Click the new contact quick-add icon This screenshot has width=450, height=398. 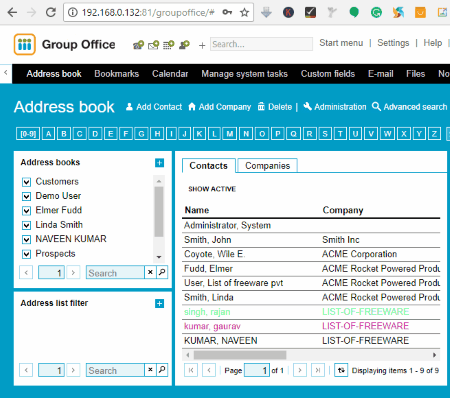(x=138, y=45)
